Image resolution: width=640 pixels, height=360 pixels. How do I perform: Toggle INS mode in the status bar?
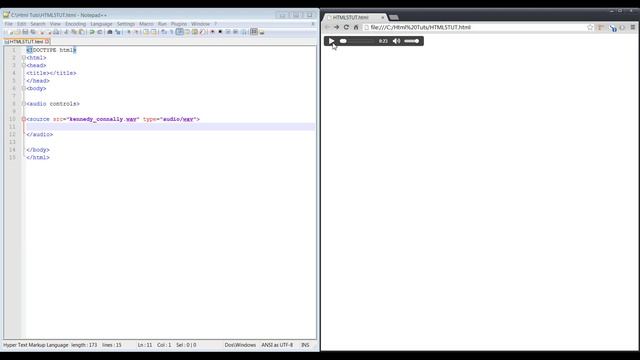click(305, 345)
